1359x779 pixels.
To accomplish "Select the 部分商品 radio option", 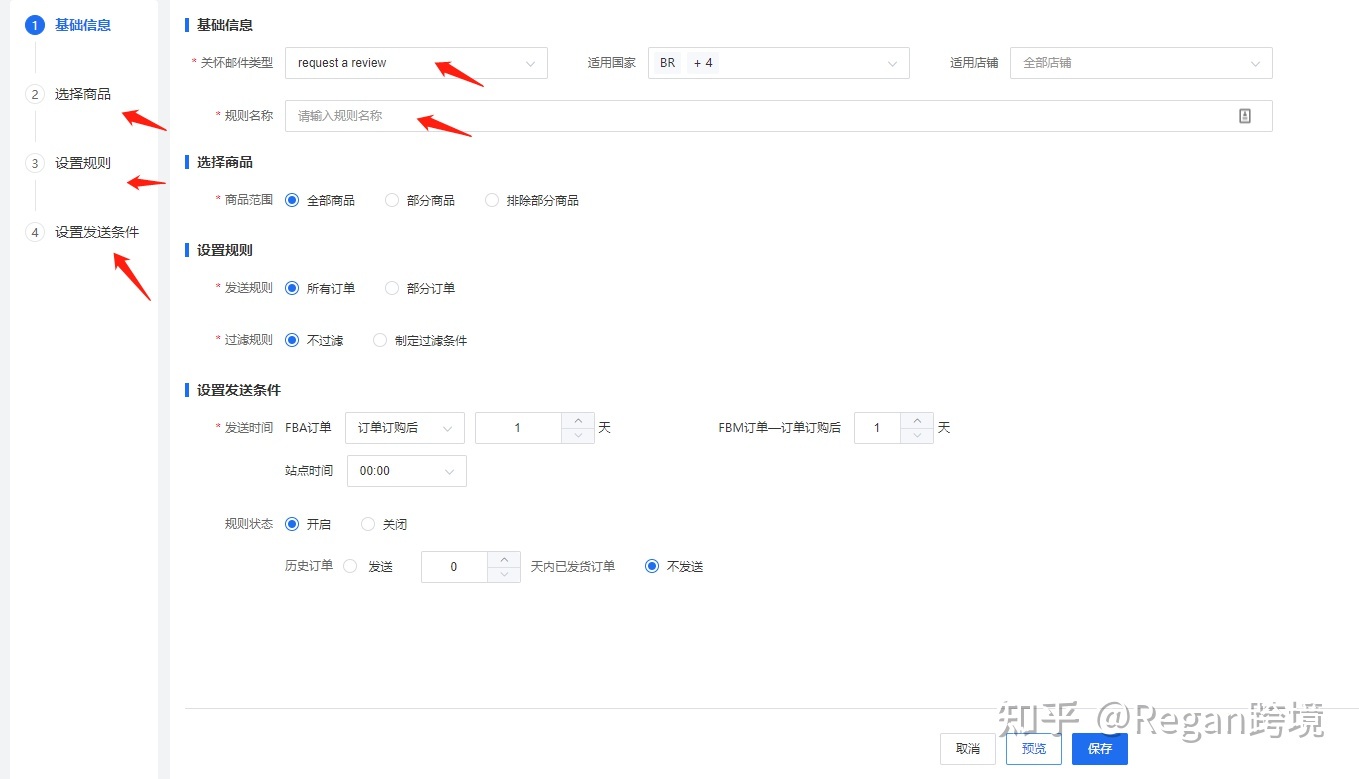I will click(391, 199).
